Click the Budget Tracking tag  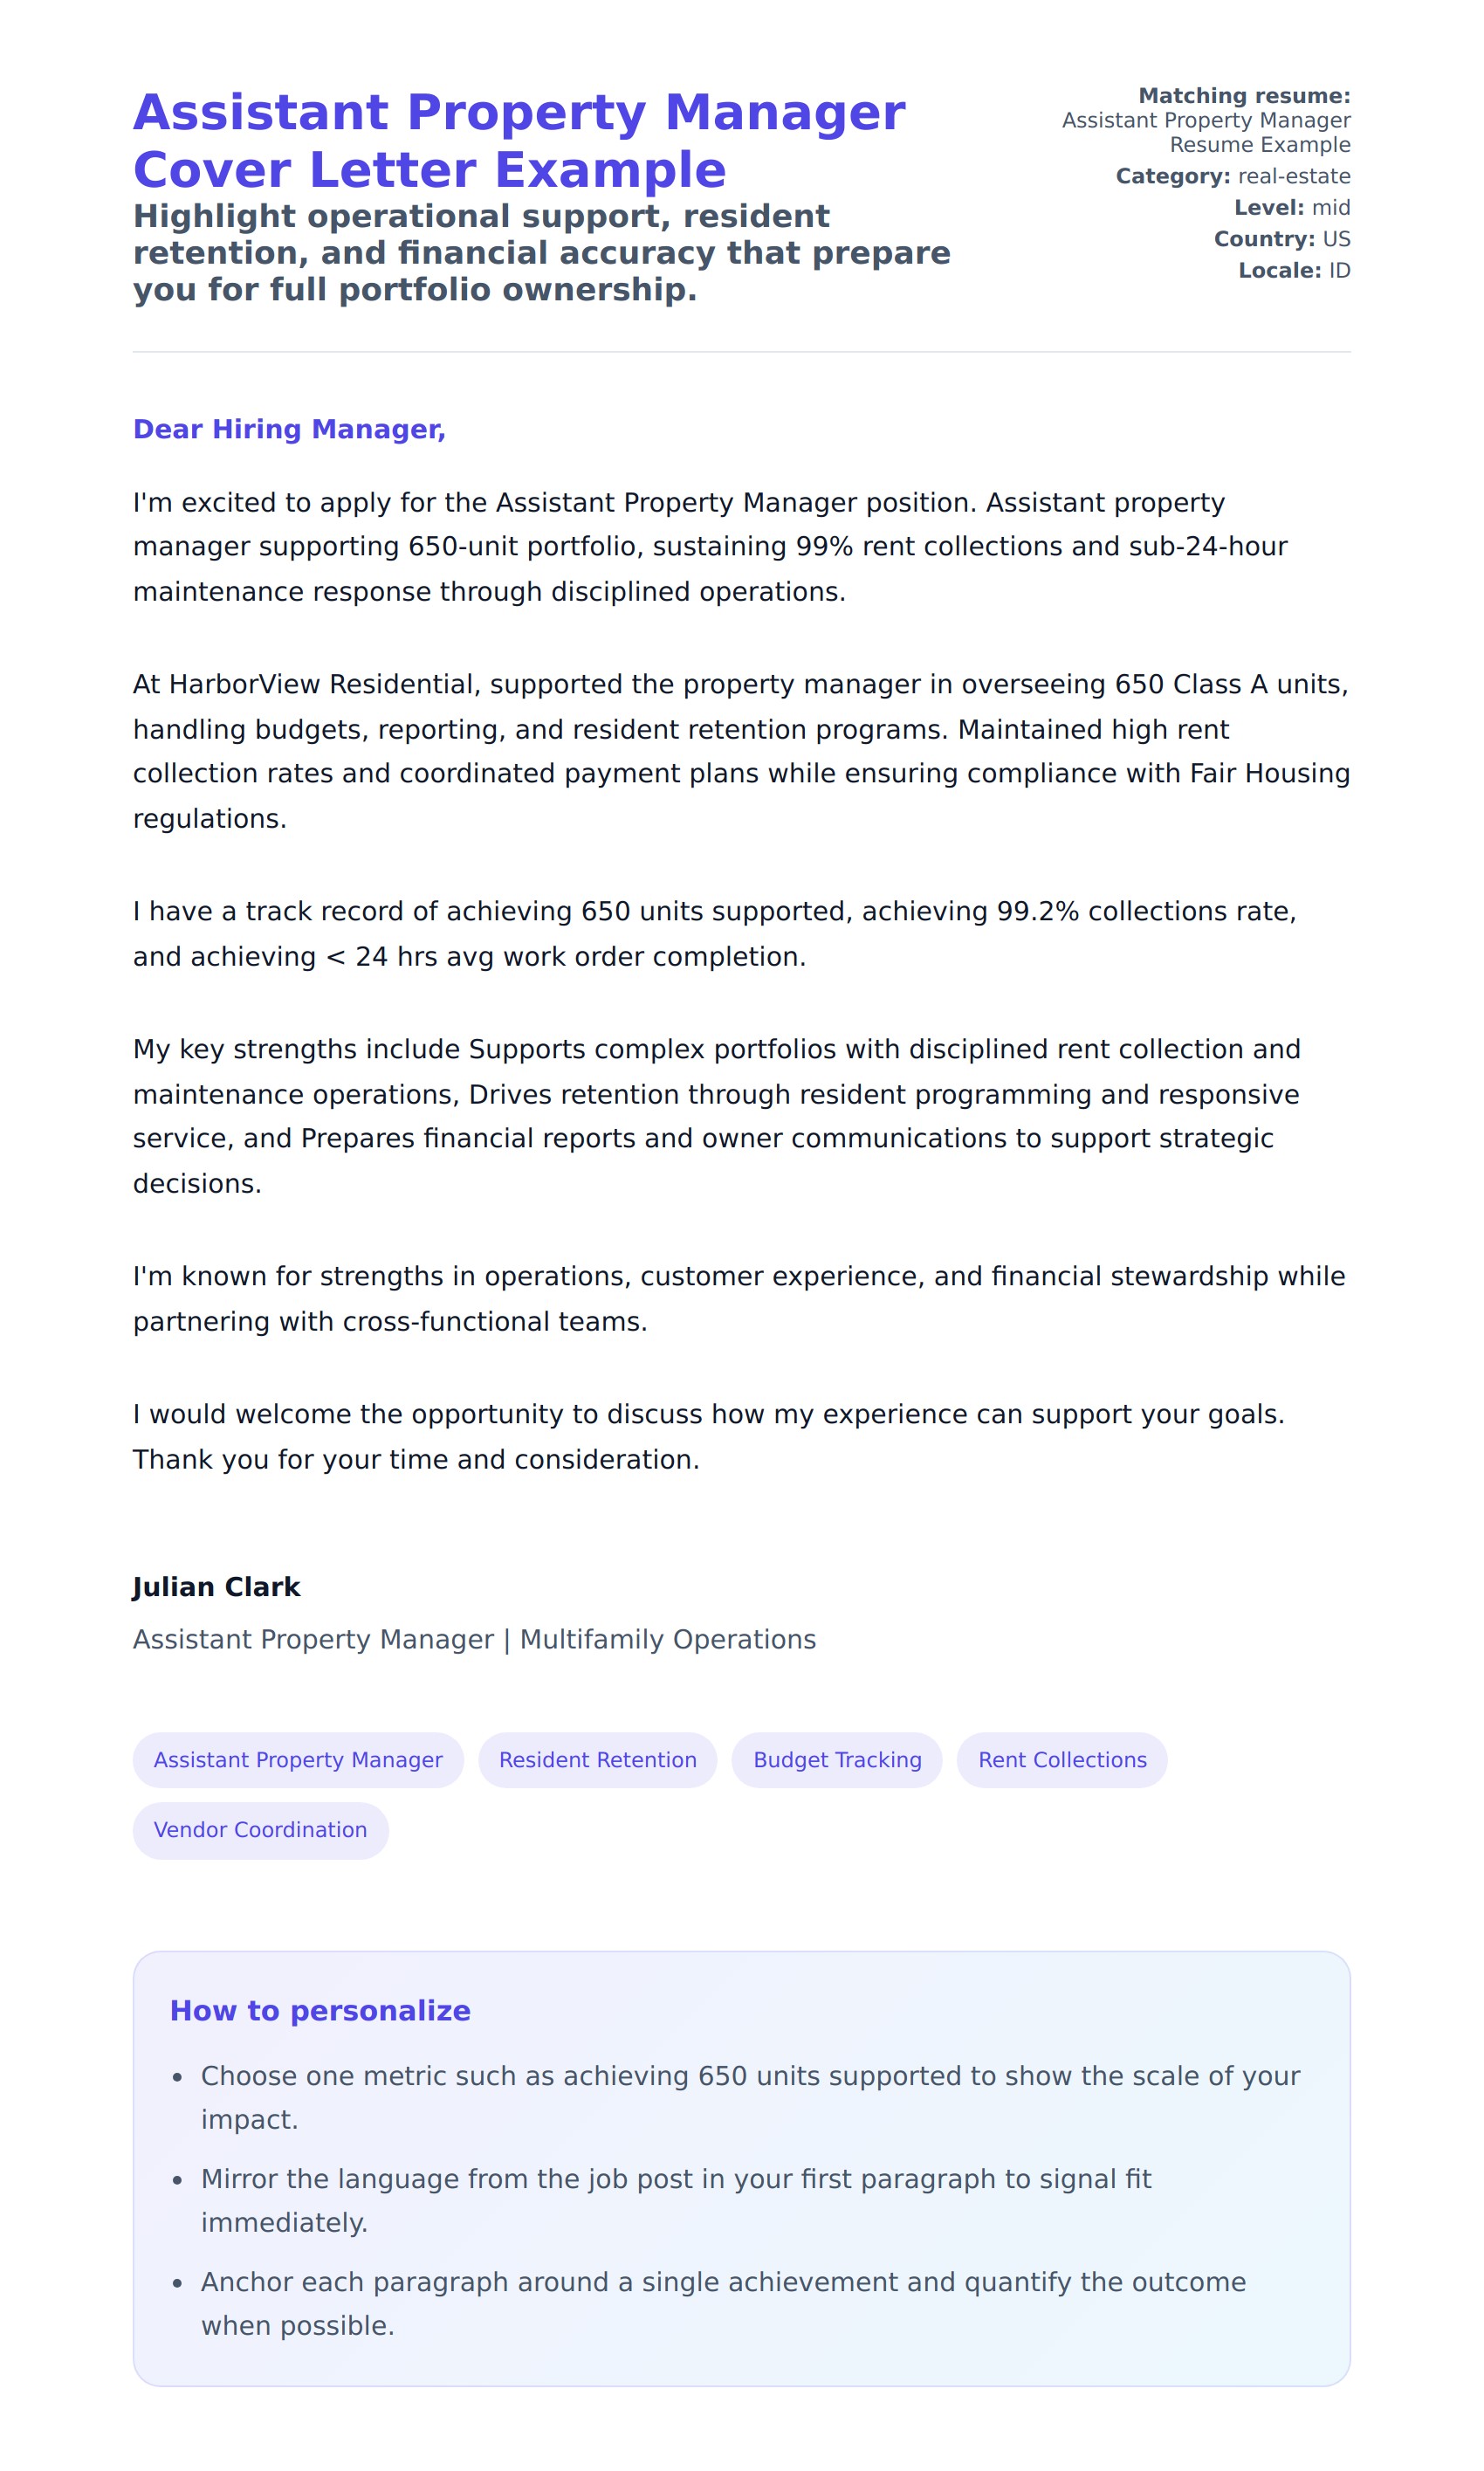pyautogui.click(x=837, y=1759)
